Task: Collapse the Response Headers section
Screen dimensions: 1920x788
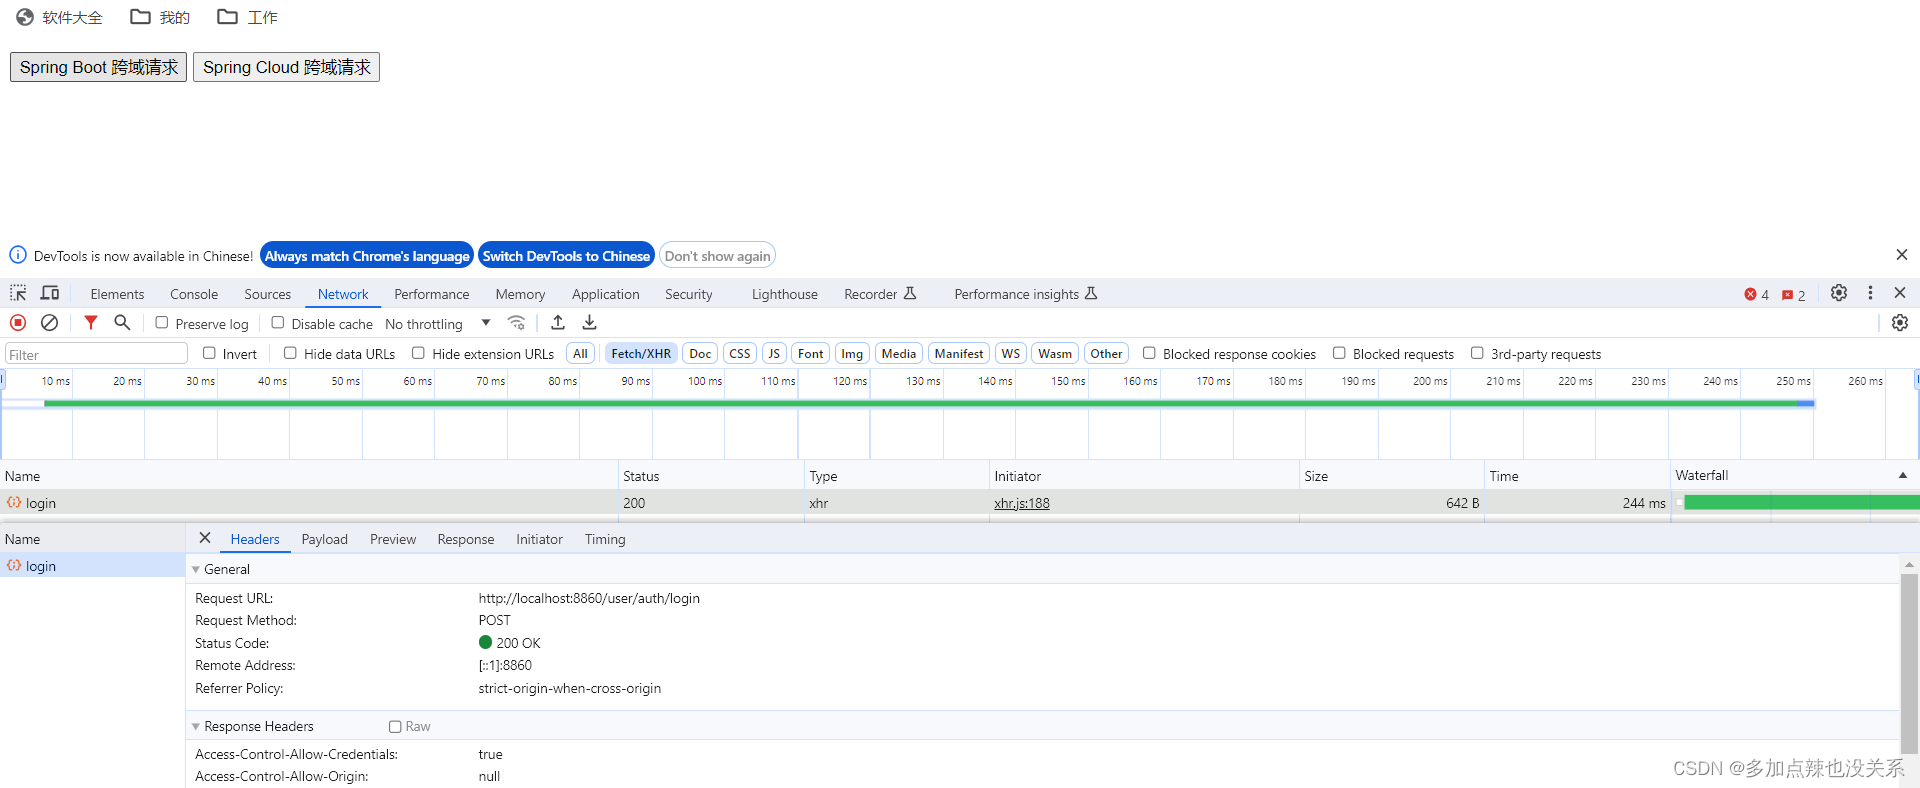Action: (196, 727)
